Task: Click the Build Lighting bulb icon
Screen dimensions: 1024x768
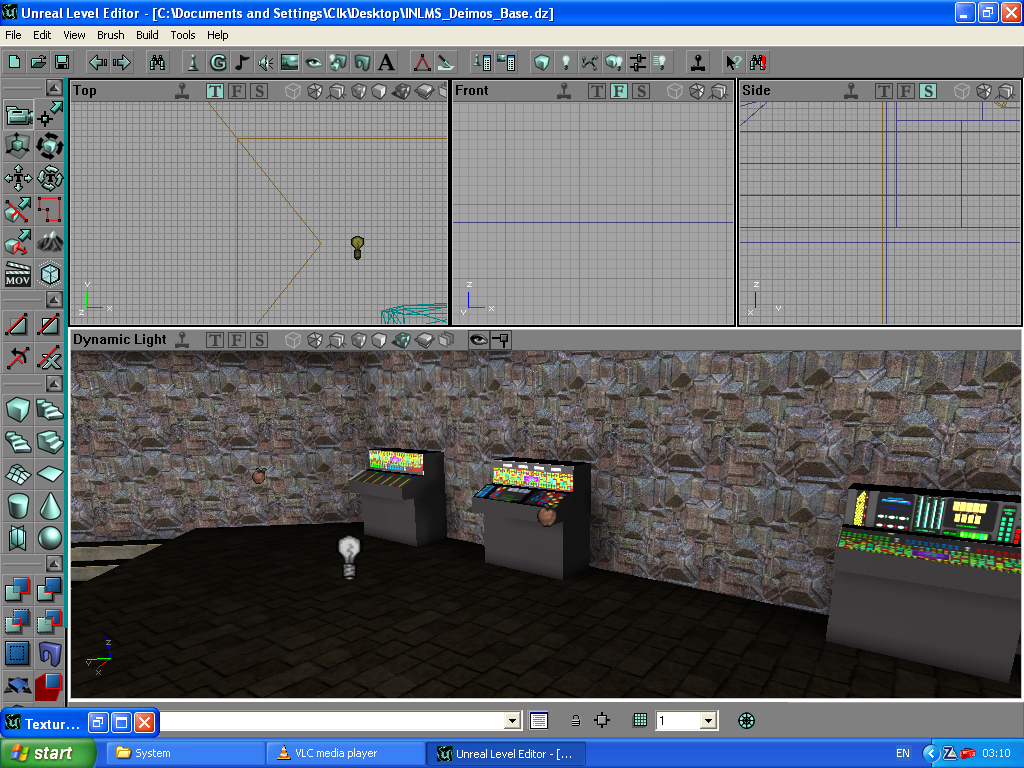Action: pos(565,62)
